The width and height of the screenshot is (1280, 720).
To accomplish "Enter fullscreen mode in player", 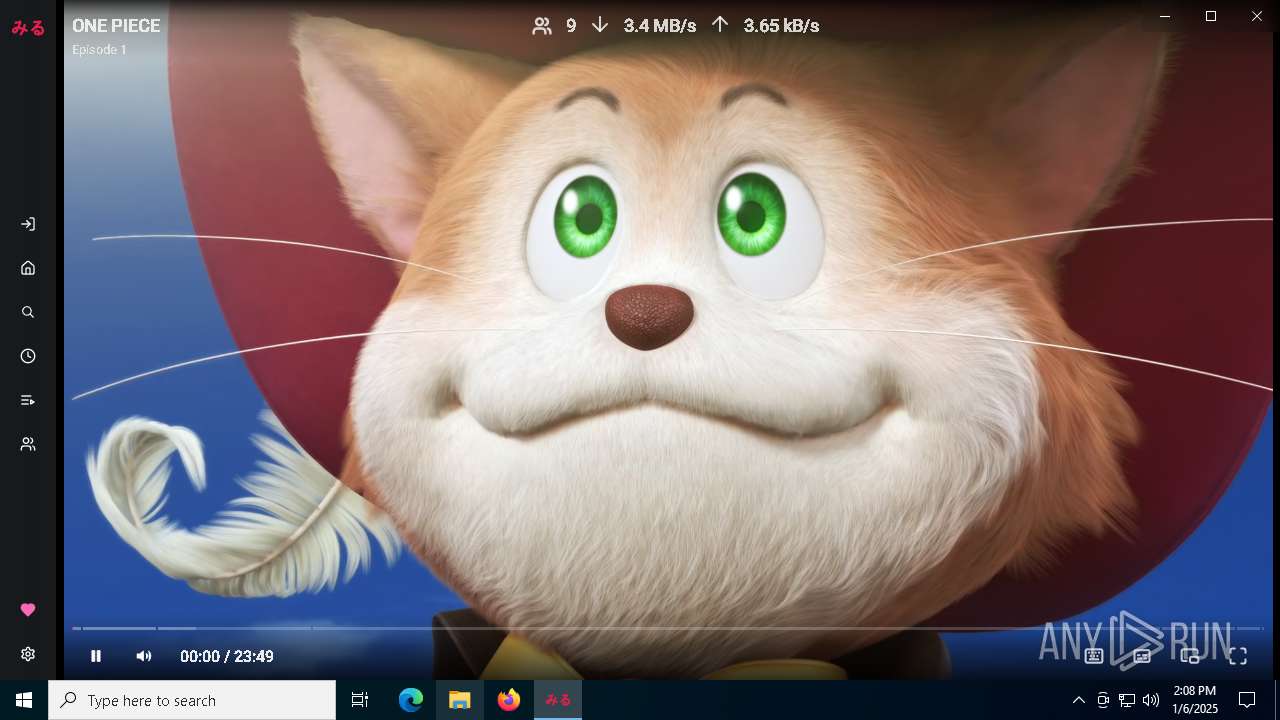I will pyautogui.click(x=1238, y=656).
